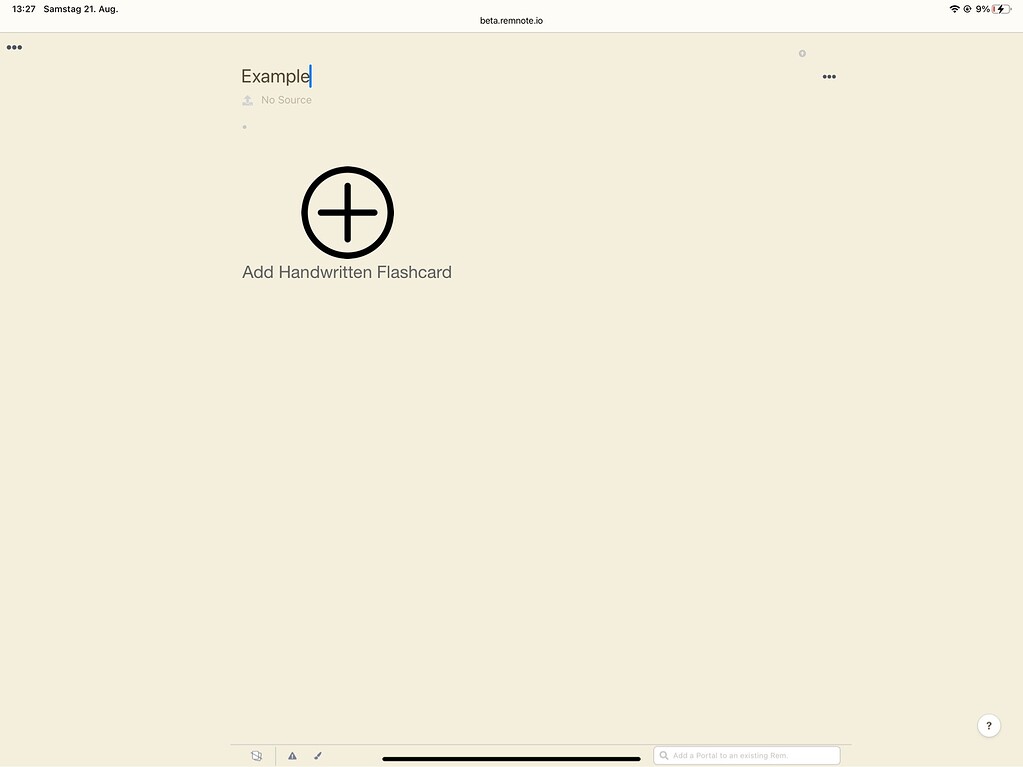This screenshot has height=767, width=1023.
Task: Select the pencil drawing icon in bottom toolbar
Action: 318,755
